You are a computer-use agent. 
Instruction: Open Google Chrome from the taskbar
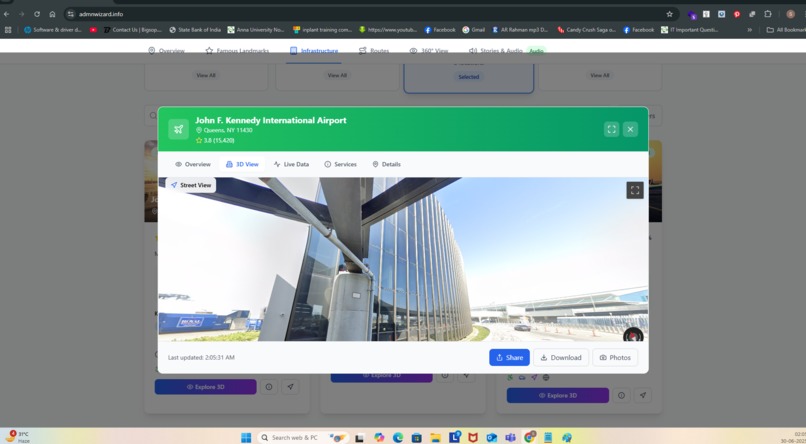529,437
